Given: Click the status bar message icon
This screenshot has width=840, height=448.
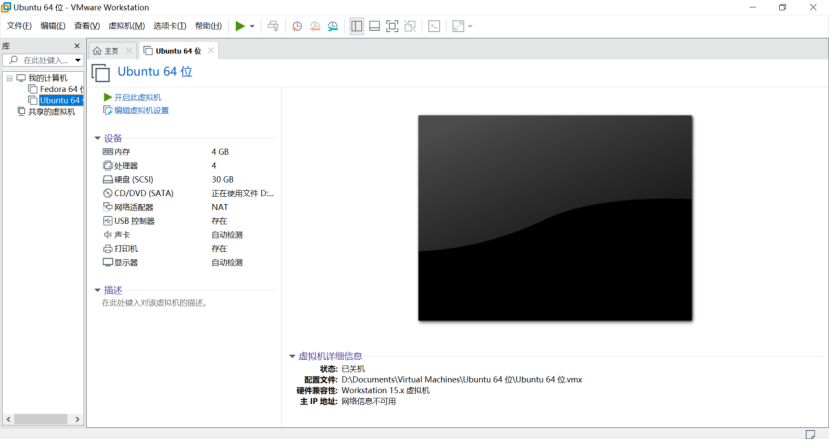Looking at the screenshot, I should tap(810, 434).
